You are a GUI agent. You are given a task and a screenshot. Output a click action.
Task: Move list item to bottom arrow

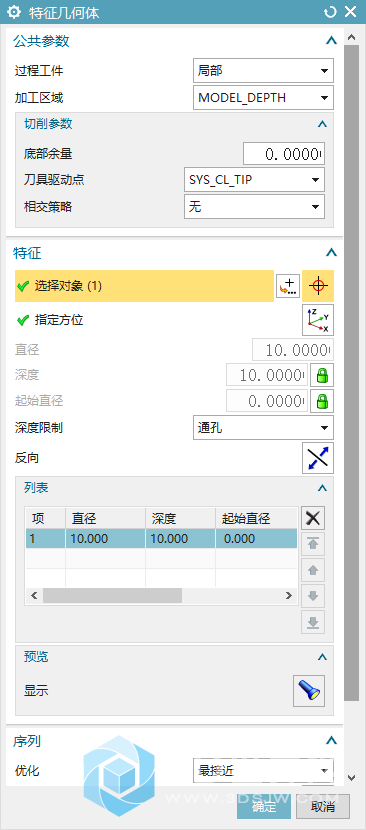pyautogui.click(x=313, y=622)
